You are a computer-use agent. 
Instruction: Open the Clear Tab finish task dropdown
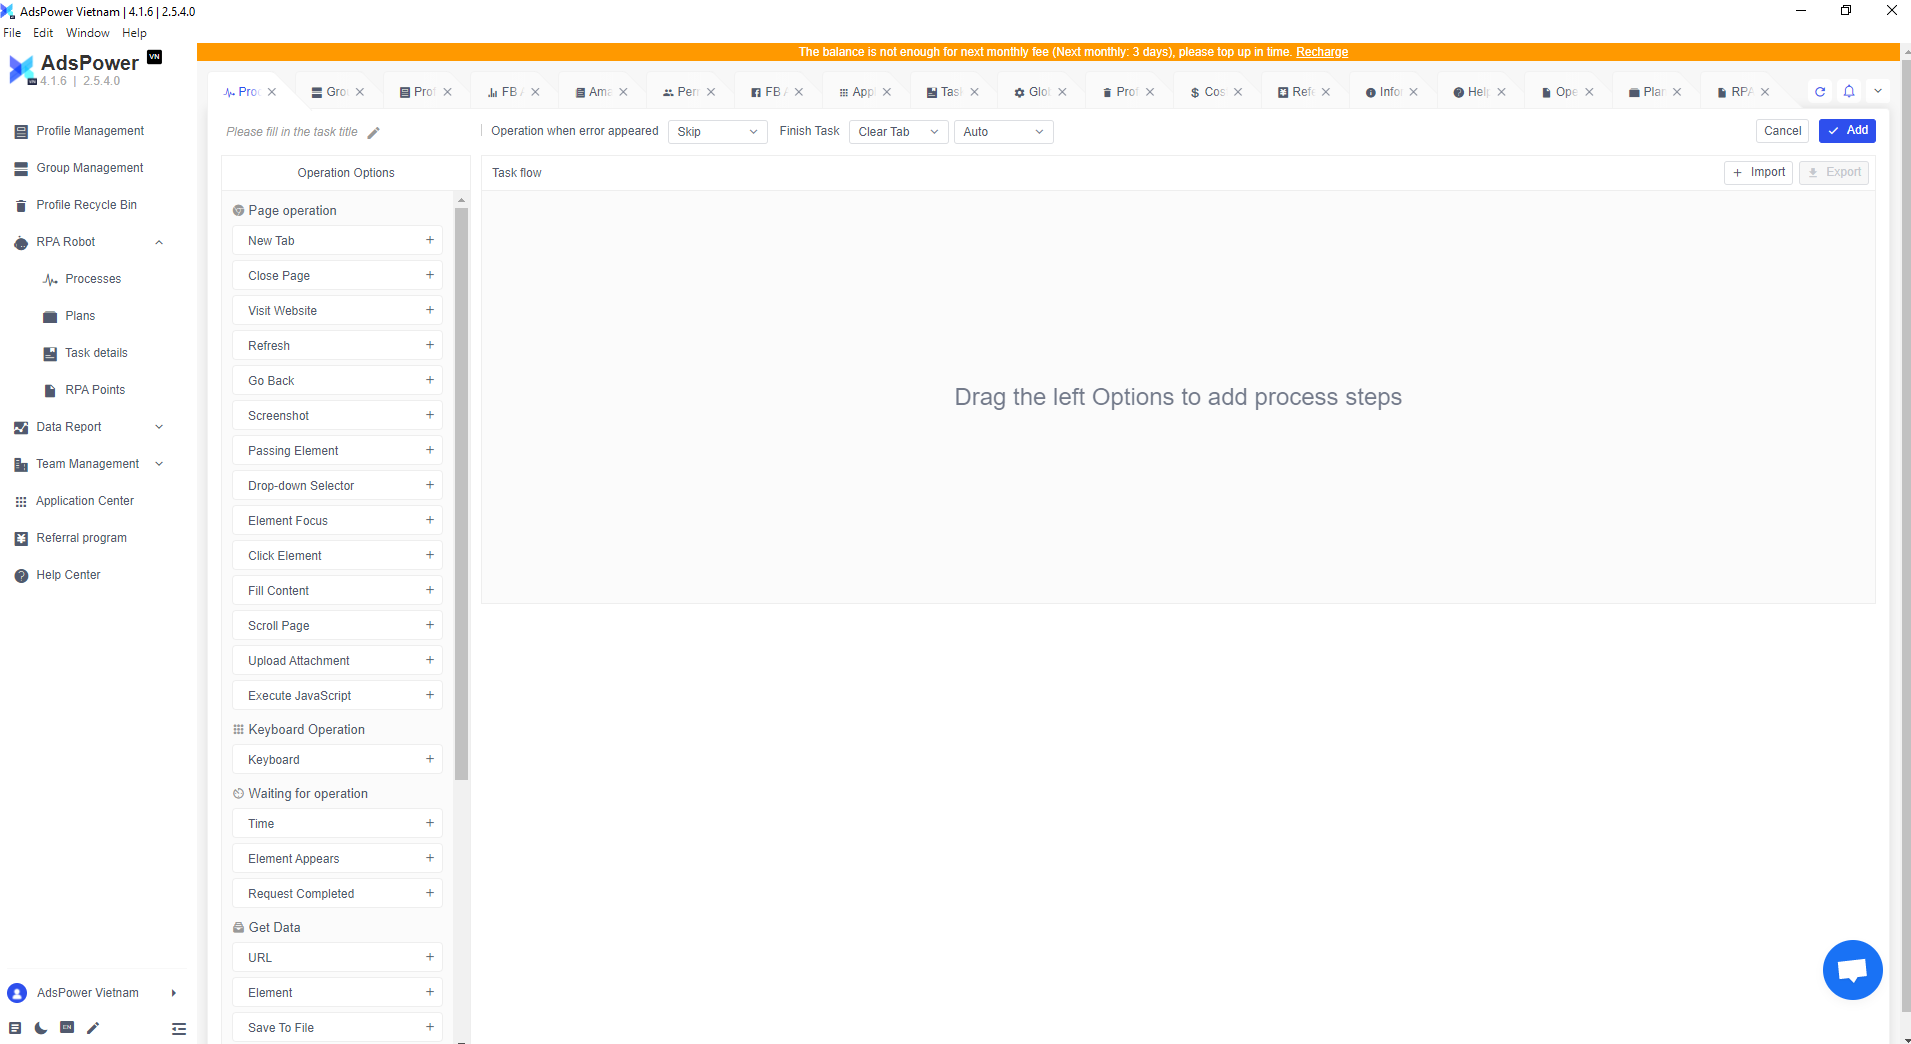(x=896, y=131)
